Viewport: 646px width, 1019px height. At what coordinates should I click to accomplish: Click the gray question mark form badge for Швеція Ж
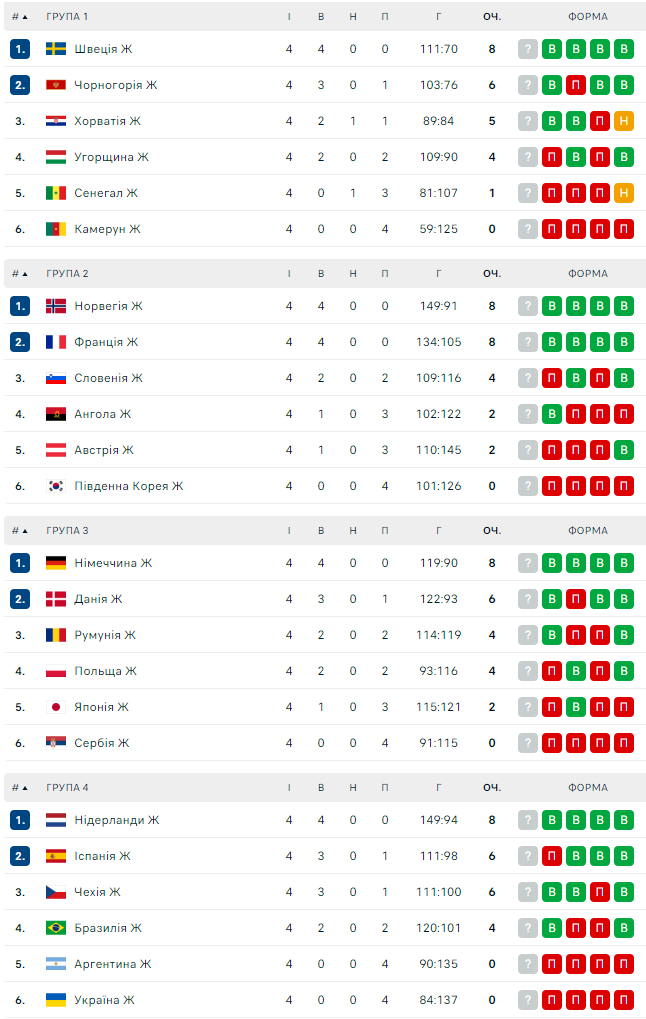pyautogui.click(x=528, y=49)
